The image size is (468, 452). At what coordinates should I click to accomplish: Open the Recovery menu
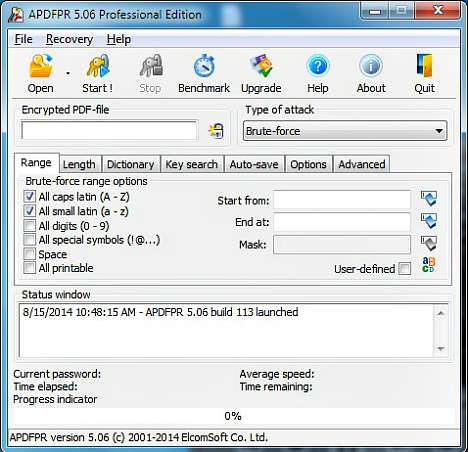pyautogui.click(x=69, y=39)
